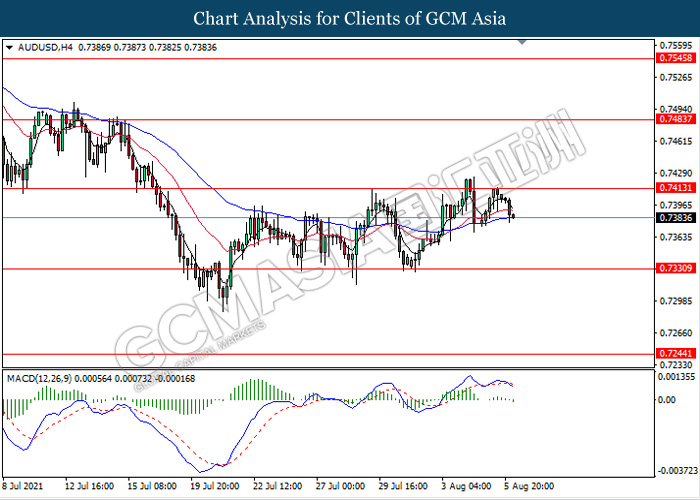Click the 0.73635 price scale value
Viewport: 700px width, 500px height.
coord(676,237)
